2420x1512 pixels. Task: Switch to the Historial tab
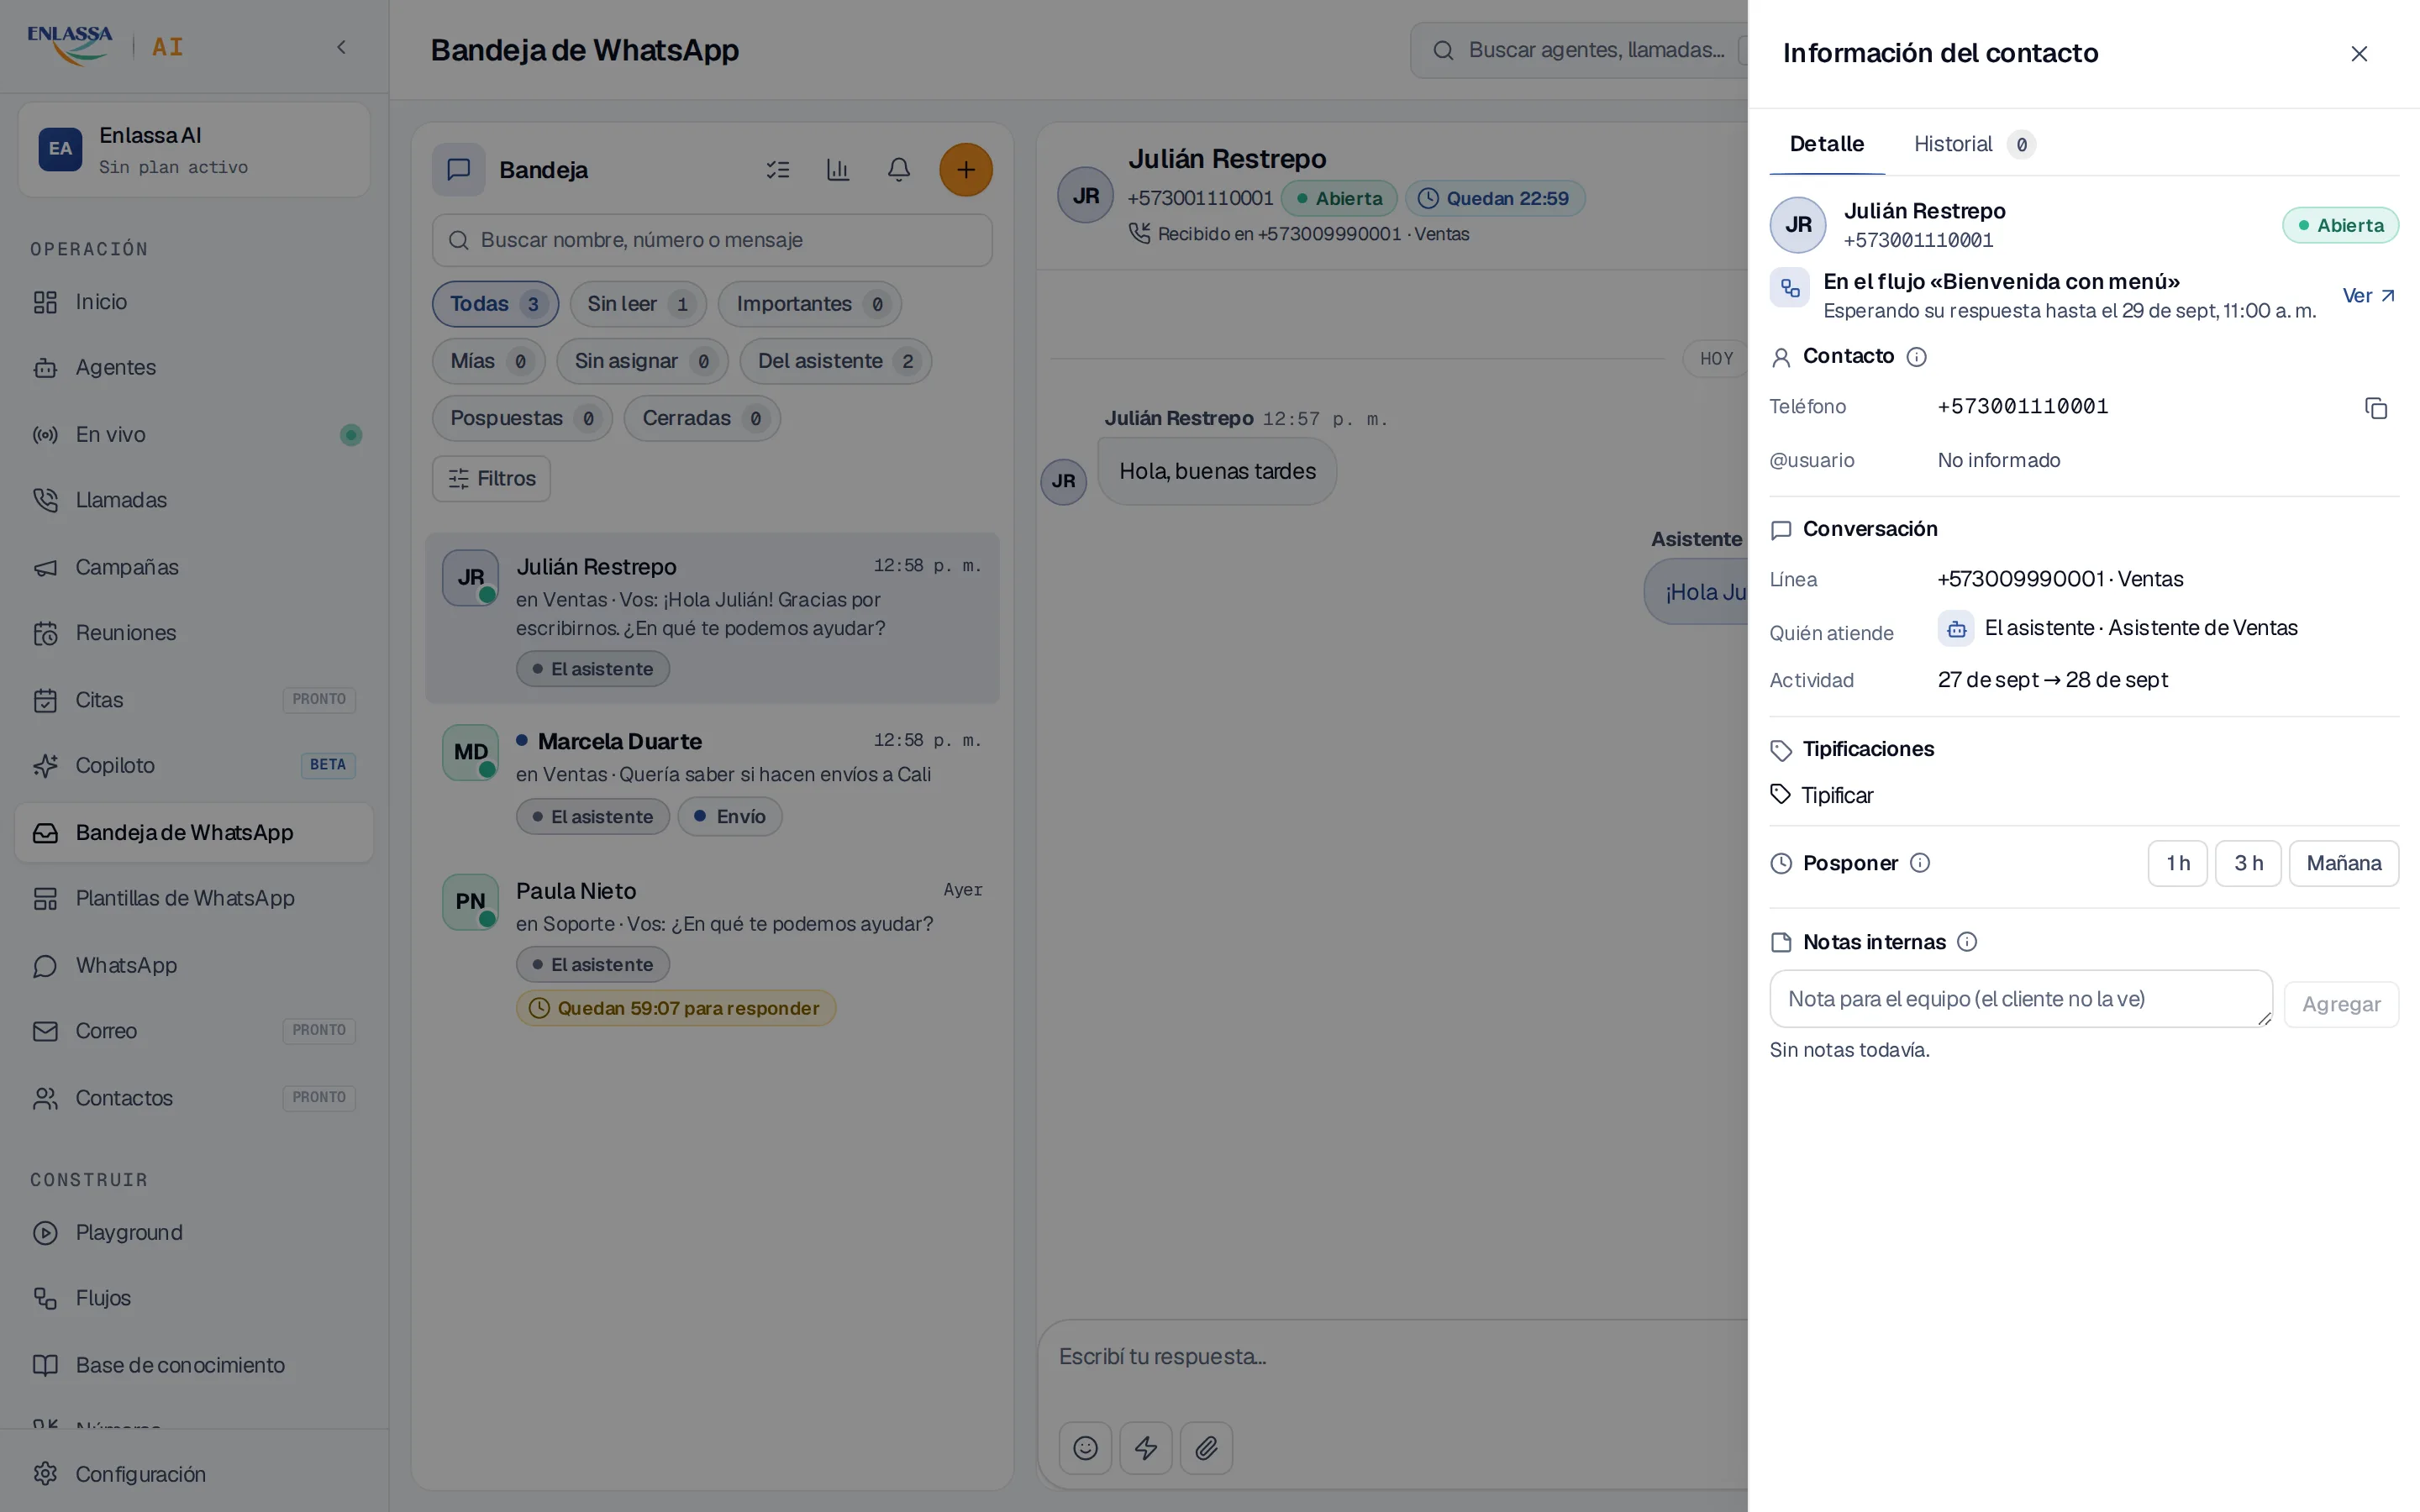1974,144
